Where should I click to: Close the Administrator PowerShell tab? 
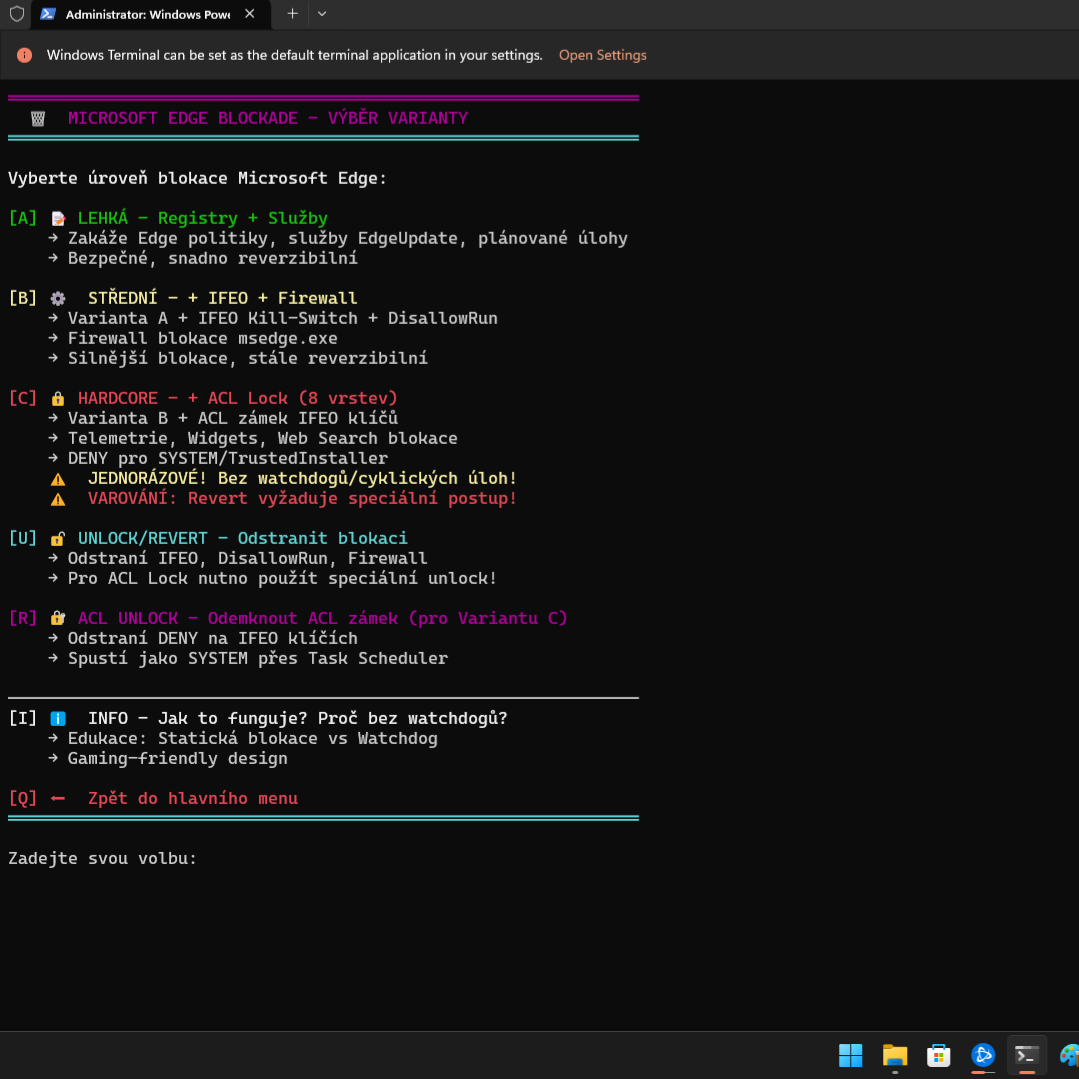point(250,14)
